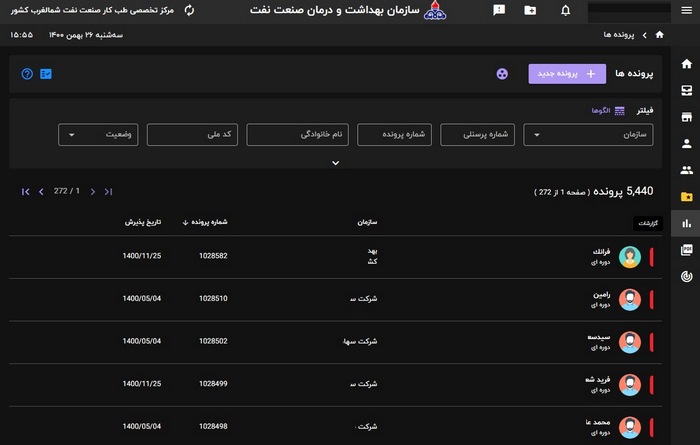The width and height of the screenshot is (700, 445).
Task: Click the شماره پرونده input field
Action: click(x=394, y=134)
